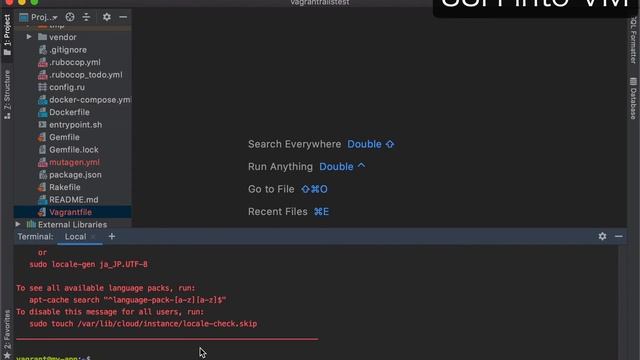Click the External Libraries icon
The image size is (640, 360).
pyautogui.click(x=31, y=224)
